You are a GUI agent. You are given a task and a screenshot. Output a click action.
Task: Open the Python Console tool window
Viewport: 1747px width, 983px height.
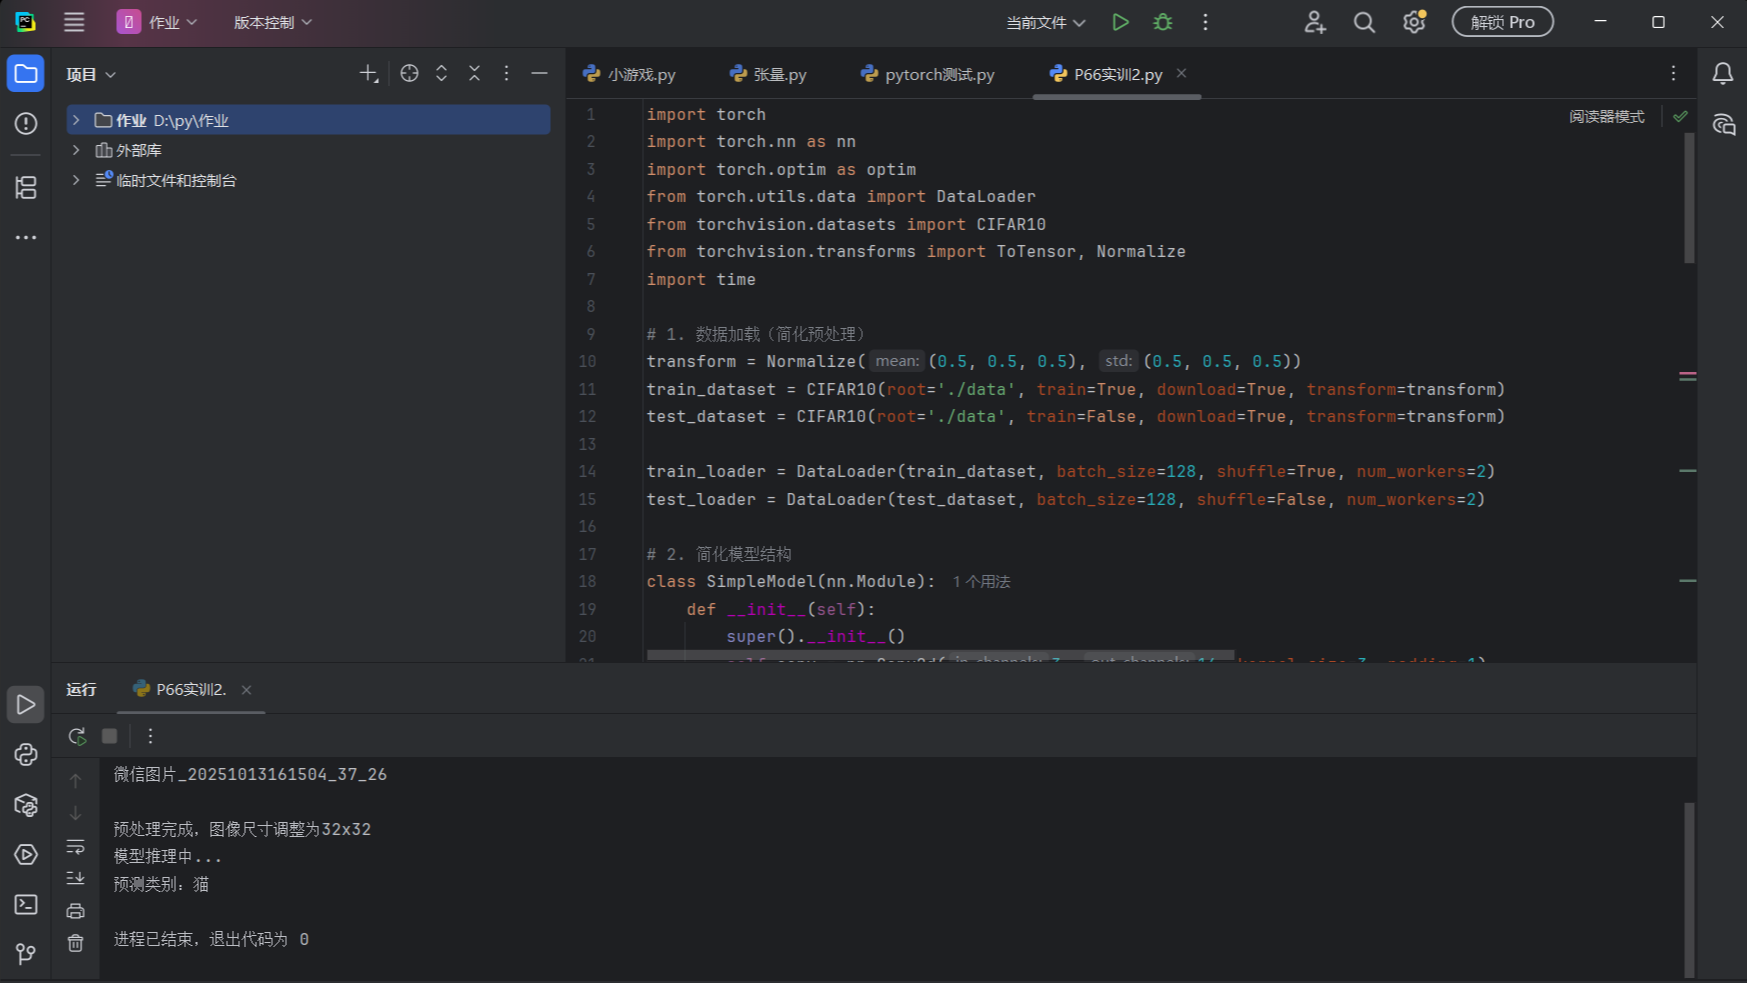tap(26, 755)
